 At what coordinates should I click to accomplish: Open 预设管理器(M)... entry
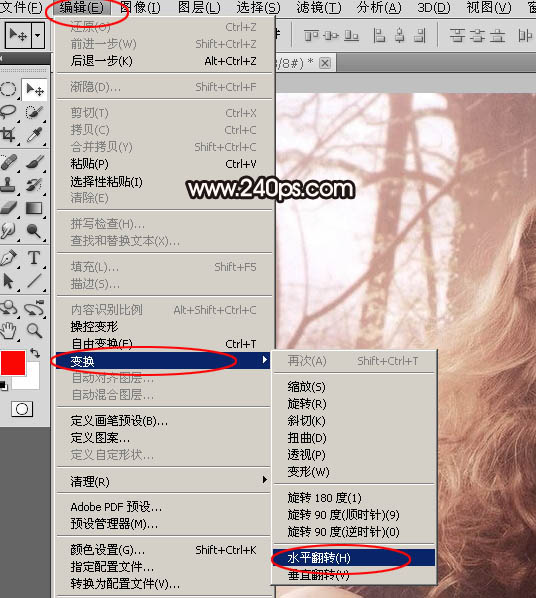(x=163, y=524)
